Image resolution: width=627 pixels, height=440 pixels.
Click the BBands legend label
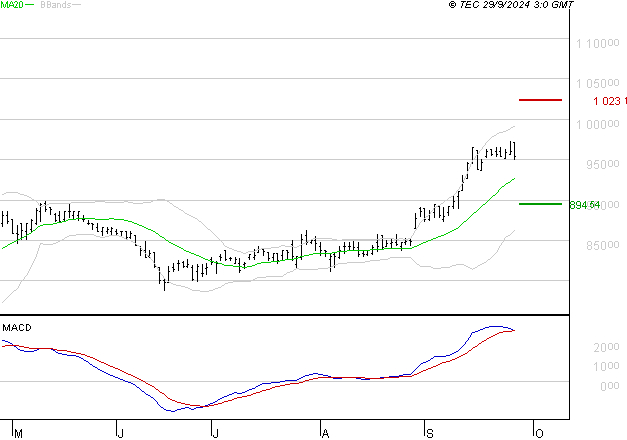(56, 5)
